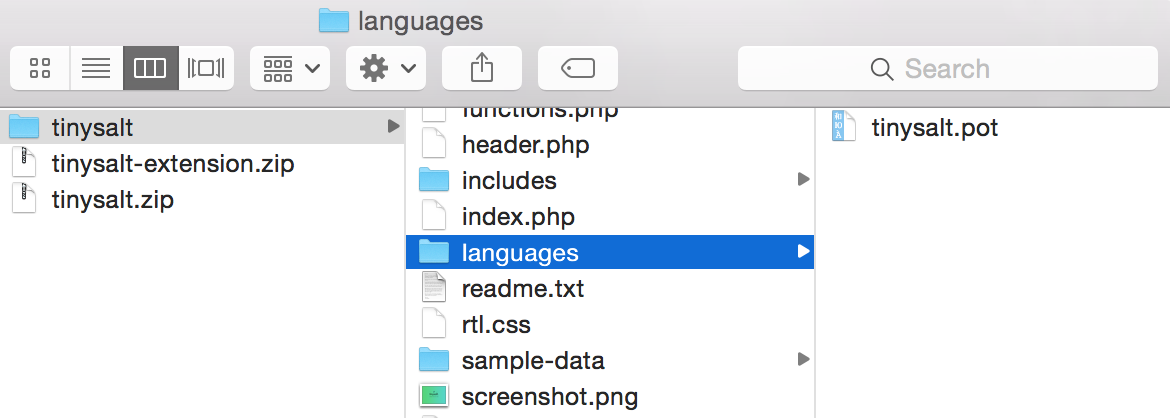Open the readme.txt file icon
The image size is (1170, 418).
click(x=433, y=289)
